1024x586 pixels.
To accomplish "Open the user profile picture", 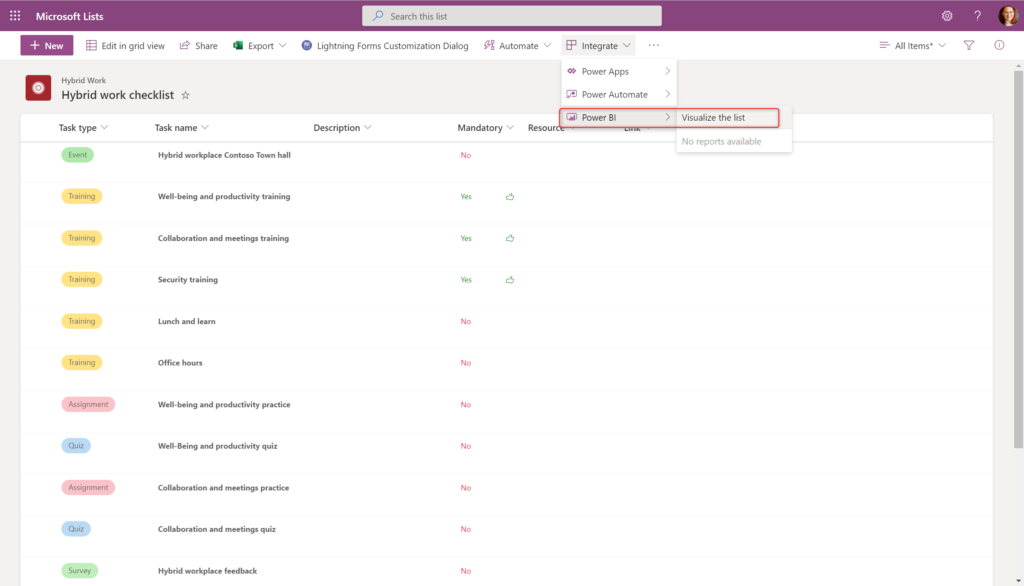I will [x=1008, y=16].
